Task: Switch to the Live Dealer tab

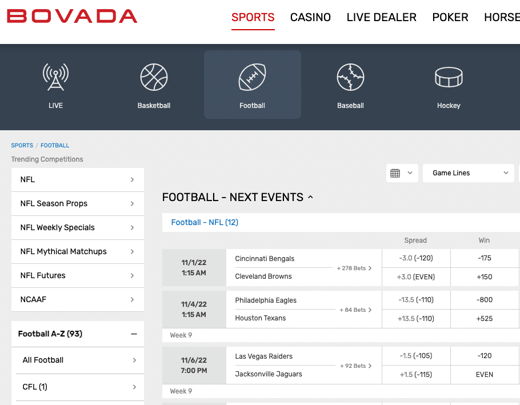Action: coord(381,17)
